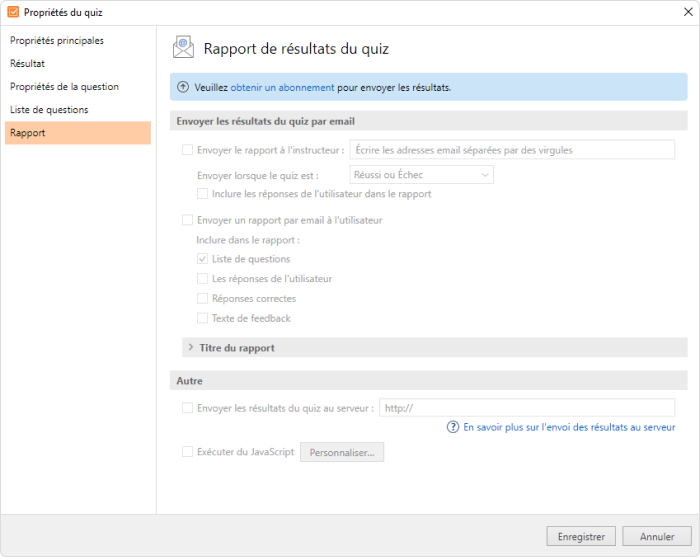Click the Annuler button
The height and width of the screenshot is (557, 700).
657,536
